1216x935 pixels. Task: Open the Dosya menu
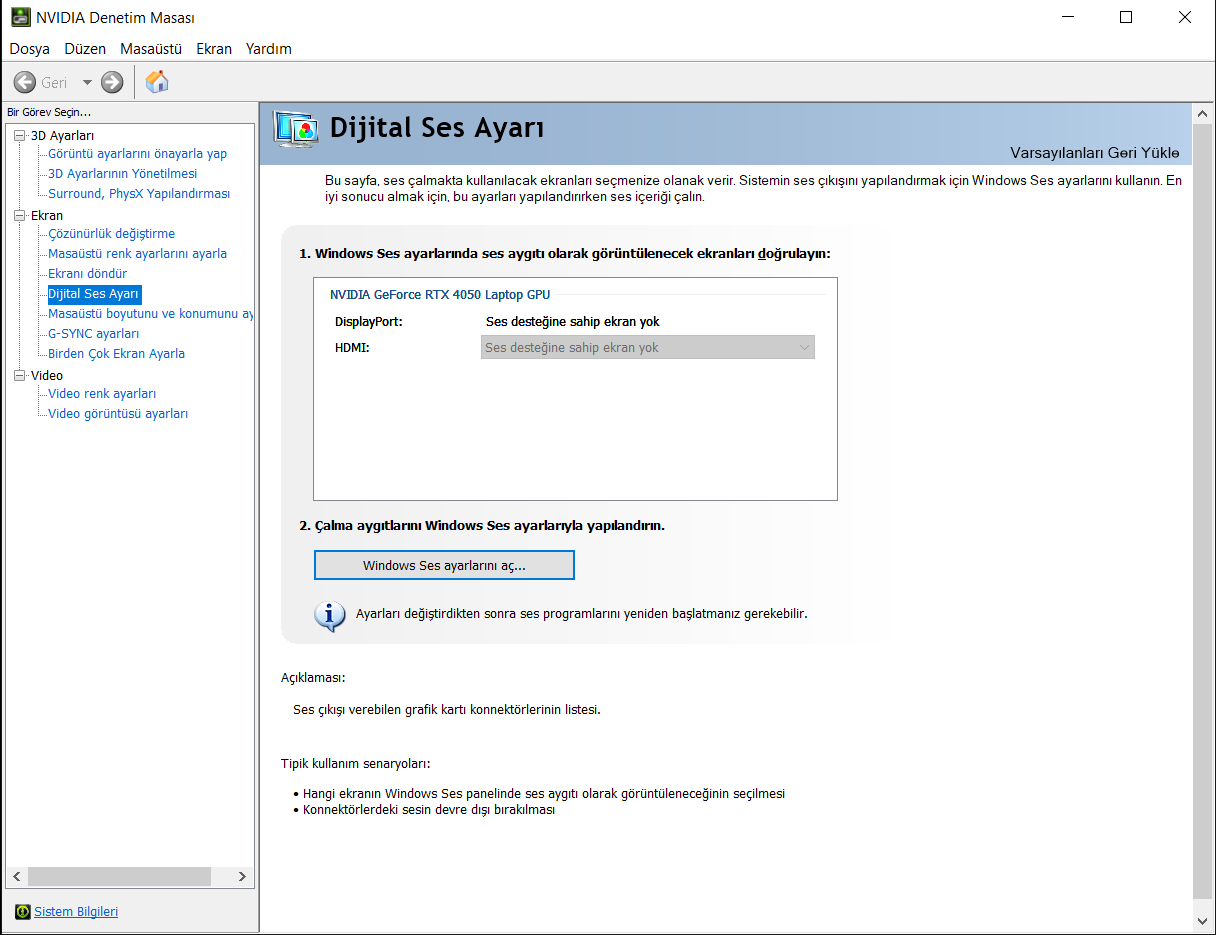click(x=30, y=48)
